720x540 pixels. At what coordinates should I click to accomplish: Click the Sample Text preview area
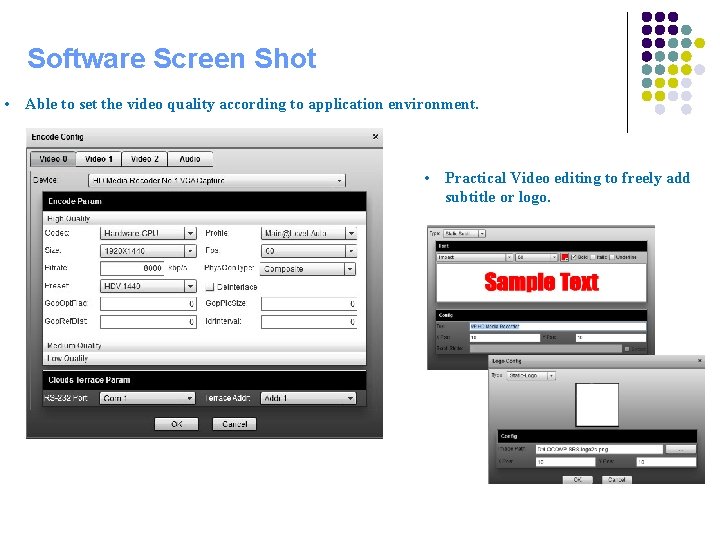pyautogui.click(x=541, y=282)
